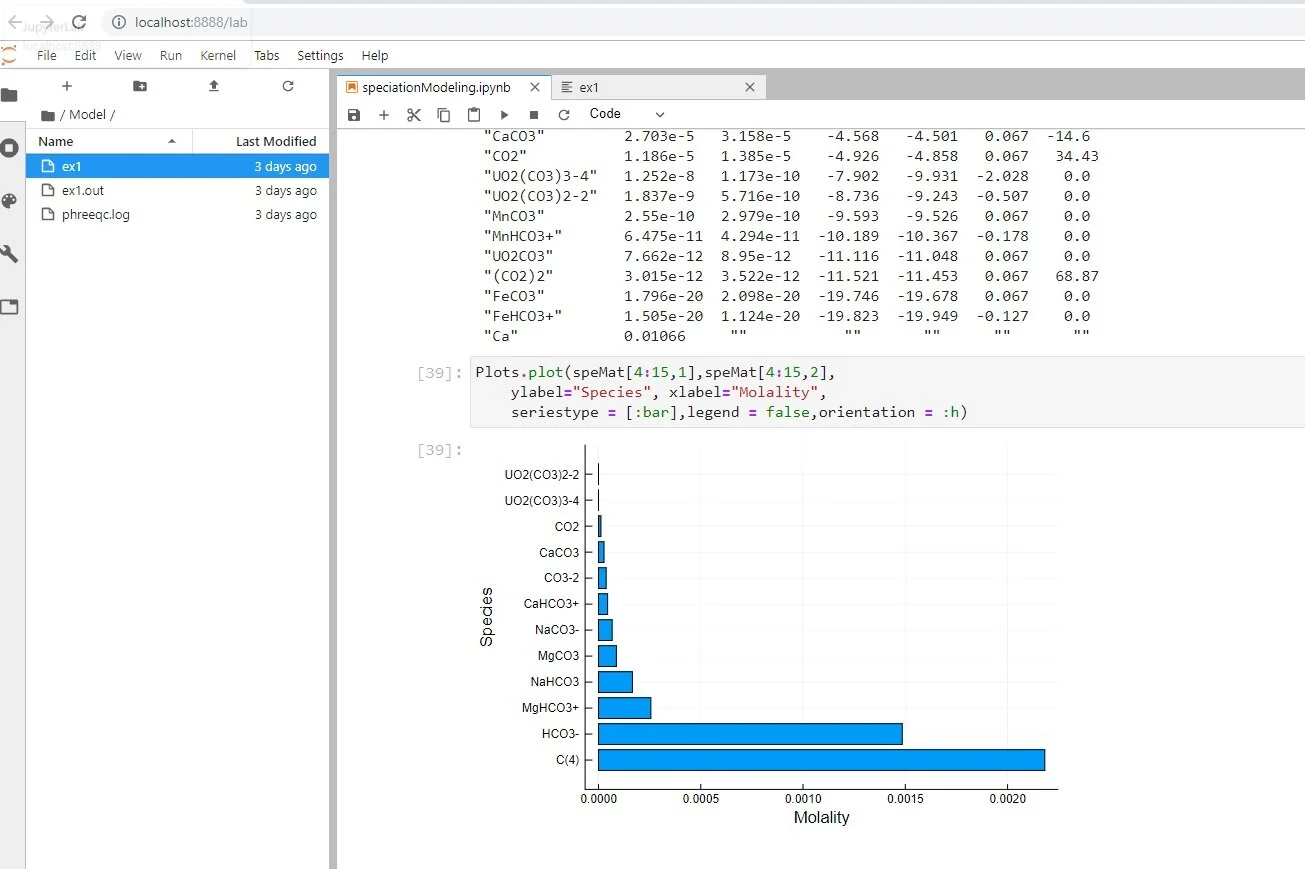This screenshot has width=1305, height=869.
Task: Paste cells from the clipboard icon
Action: coord(473,113)
